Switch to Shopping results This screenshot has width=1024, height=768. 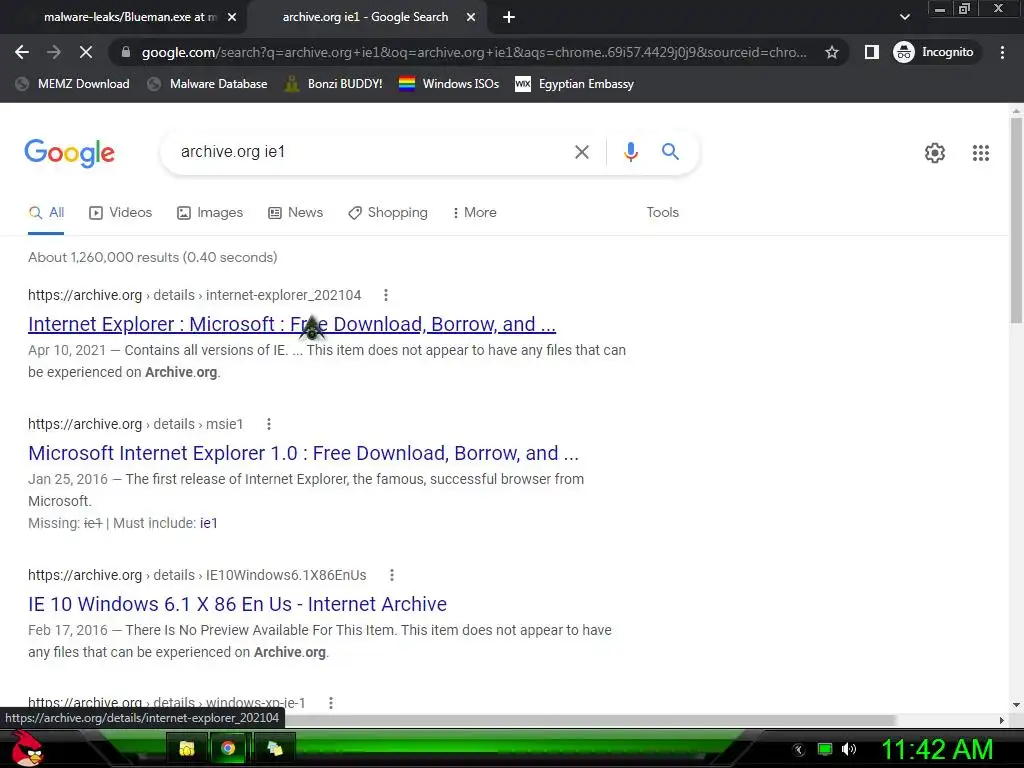388,213
